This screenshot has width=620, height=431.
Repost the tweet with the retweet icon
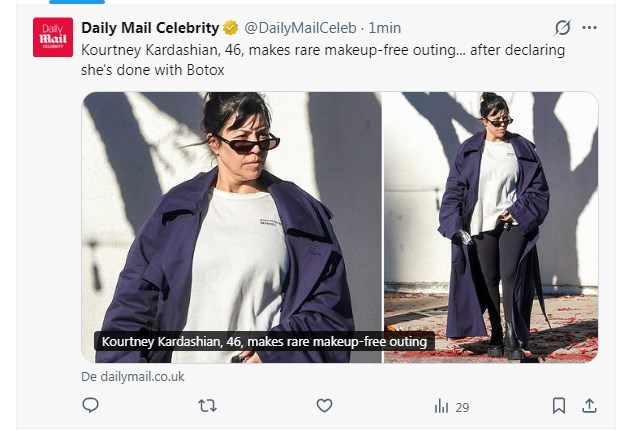click(x=207, y=405)
